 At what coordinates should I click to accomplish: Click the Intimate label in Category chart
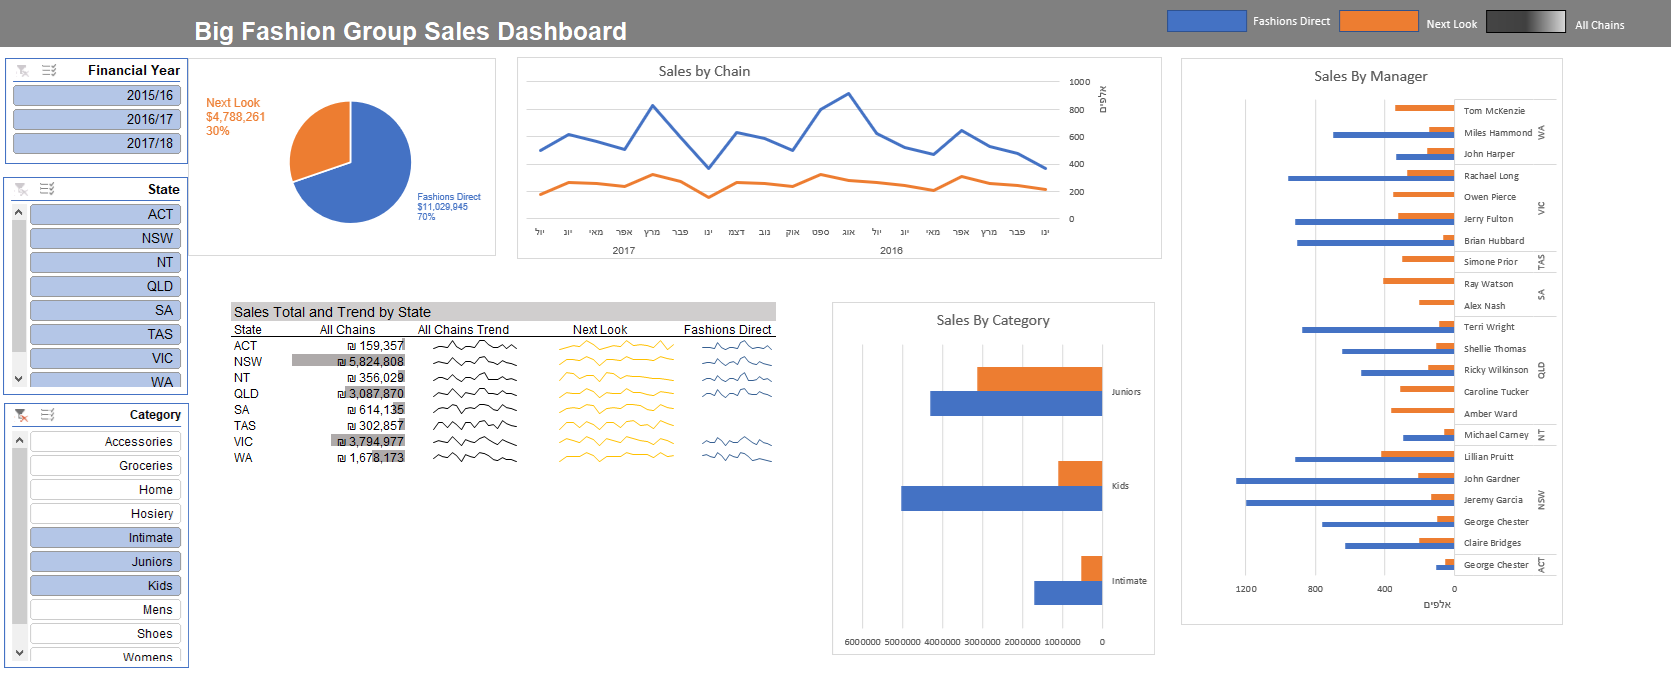click(x=1129, y=581)
